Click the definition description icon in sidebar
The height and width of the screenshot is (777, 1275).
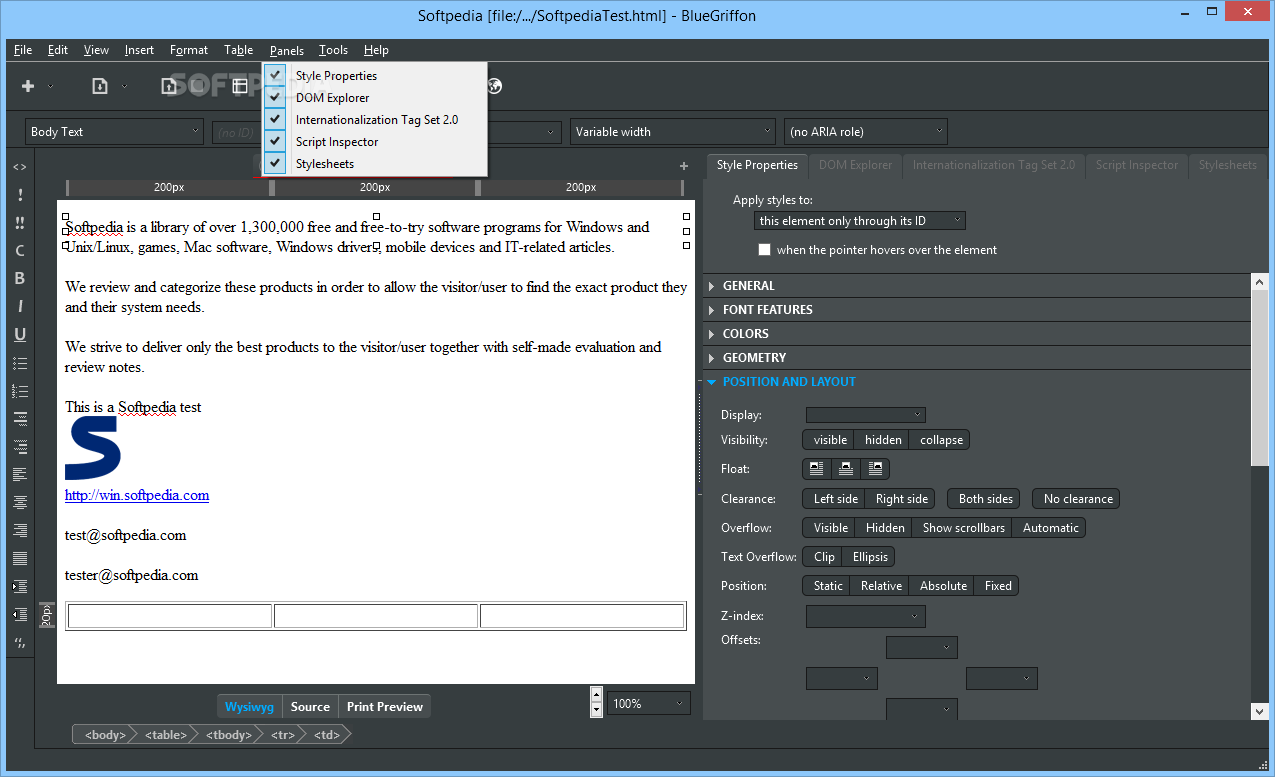click(x=20, y=447)
